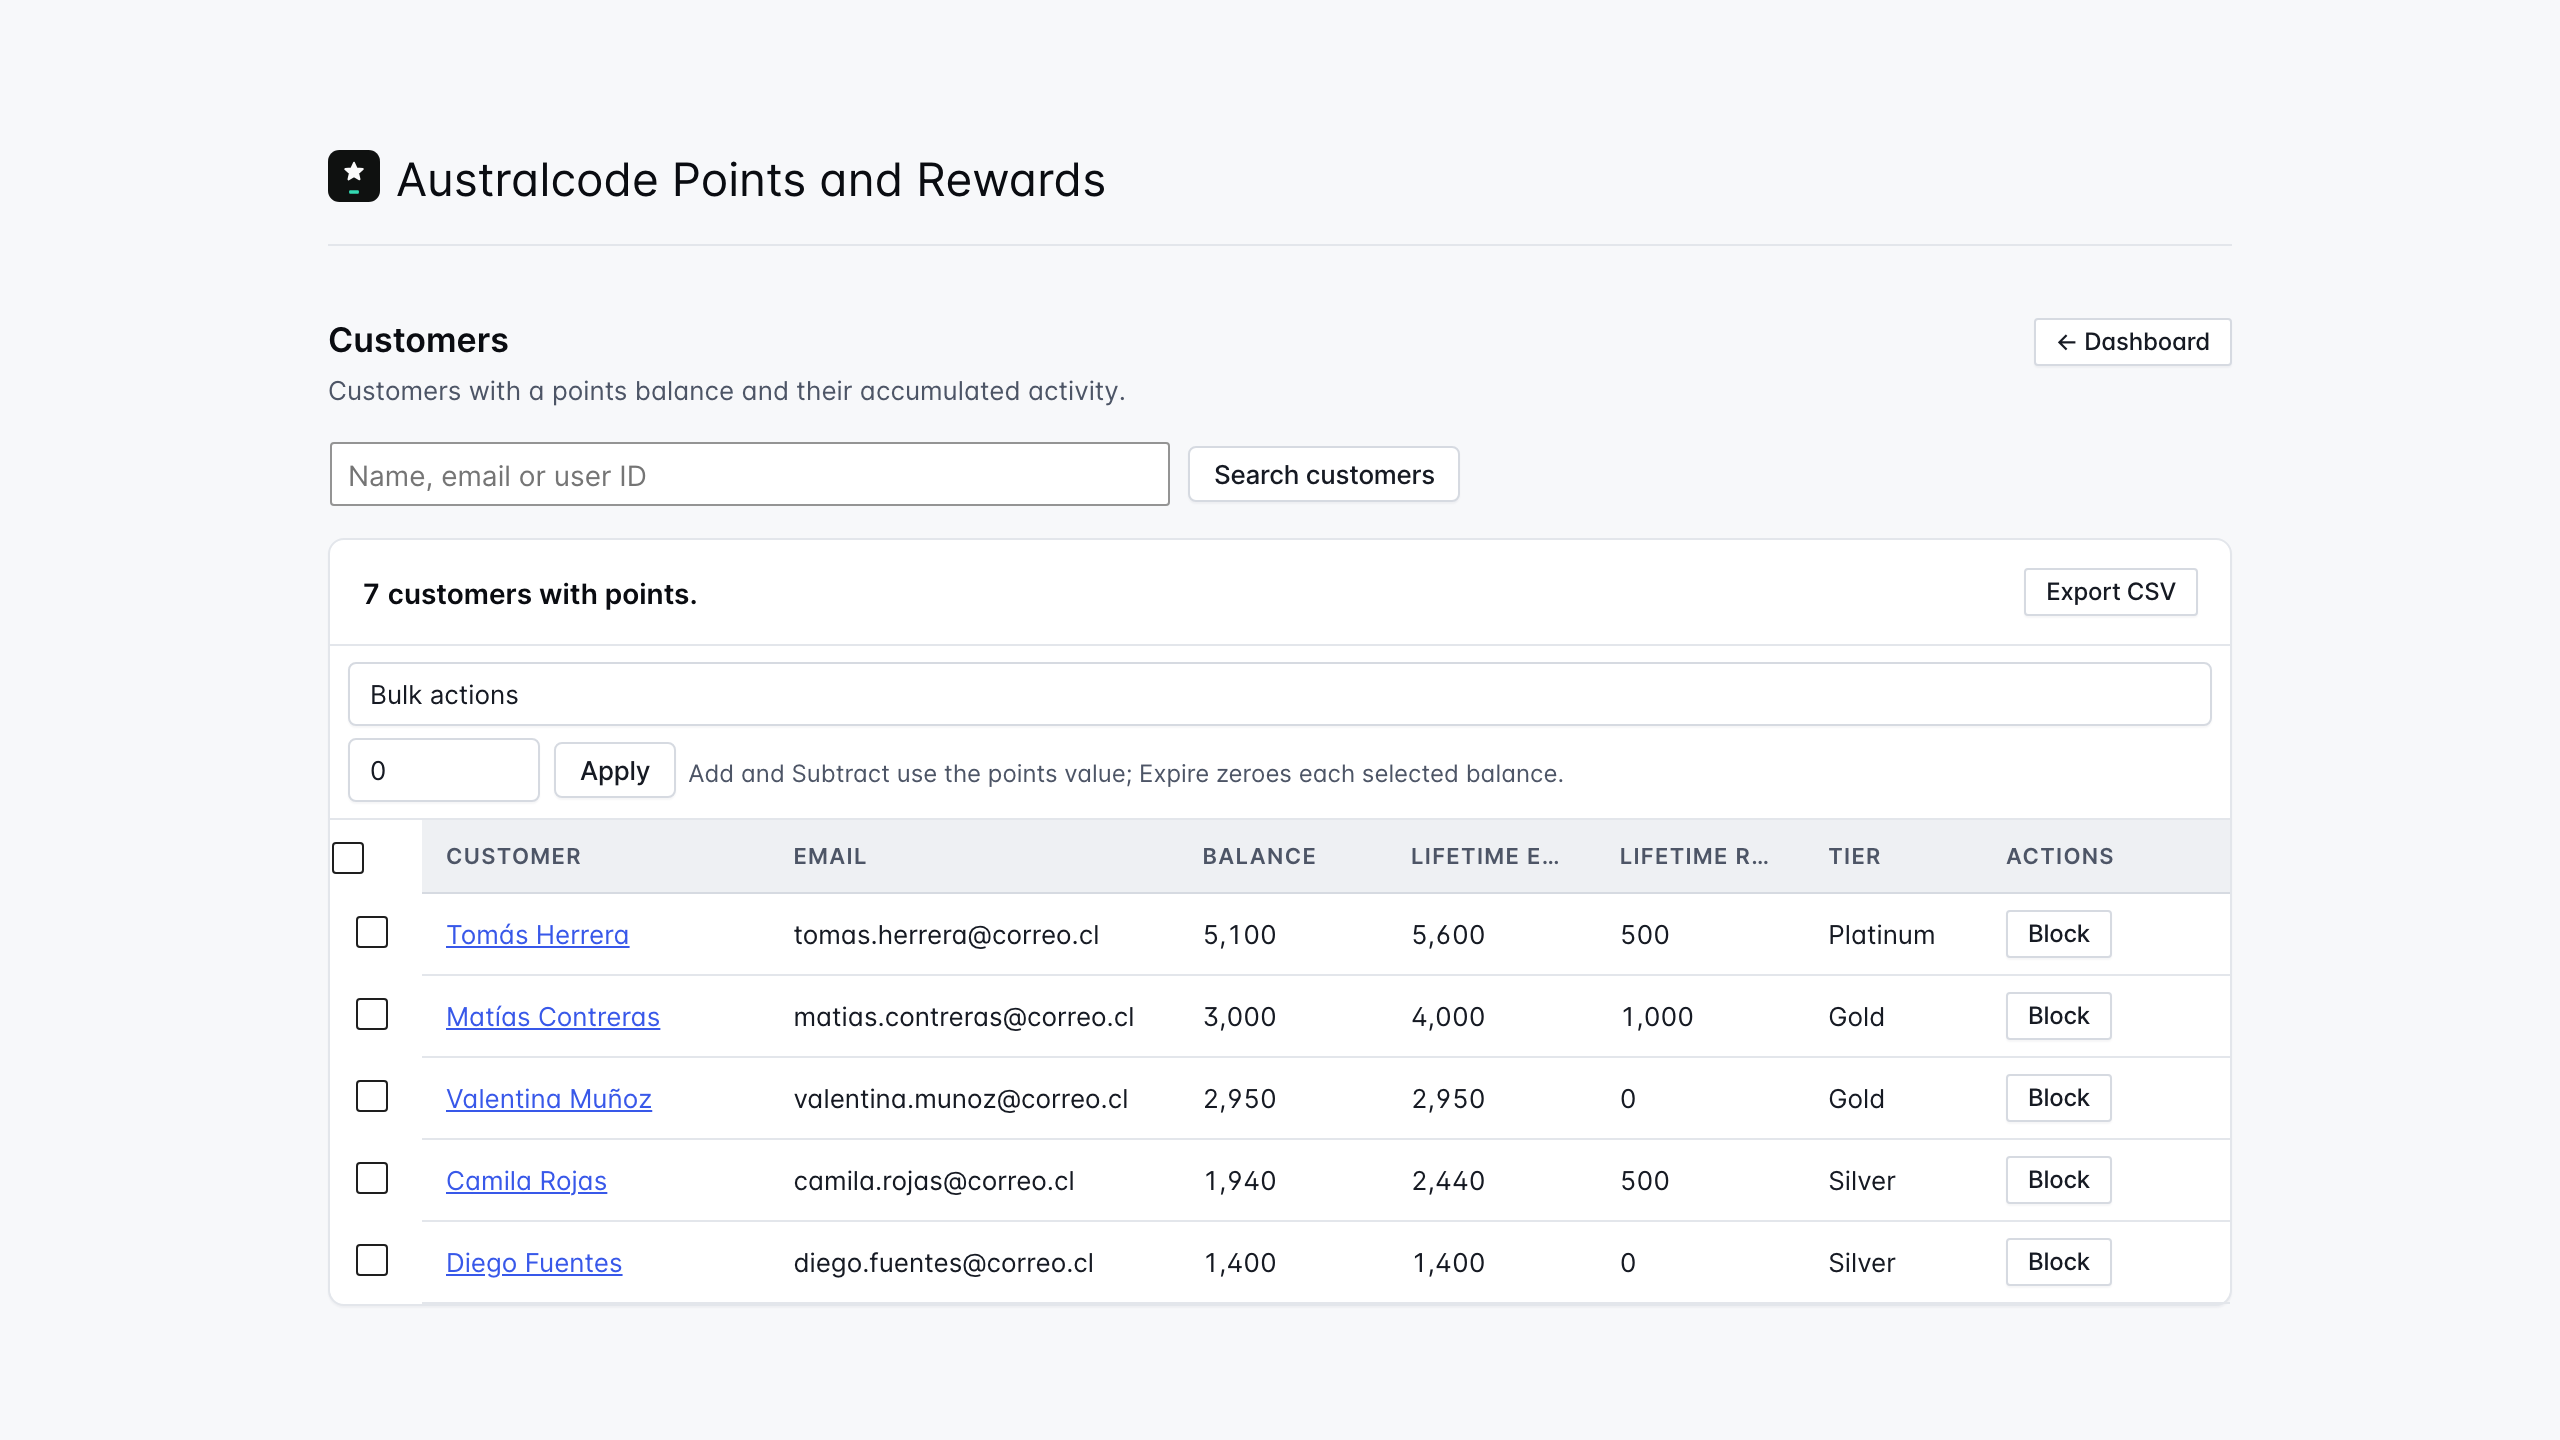Open the Bulk actions dropdown
The image size is (2560, 1440).
1279,694
